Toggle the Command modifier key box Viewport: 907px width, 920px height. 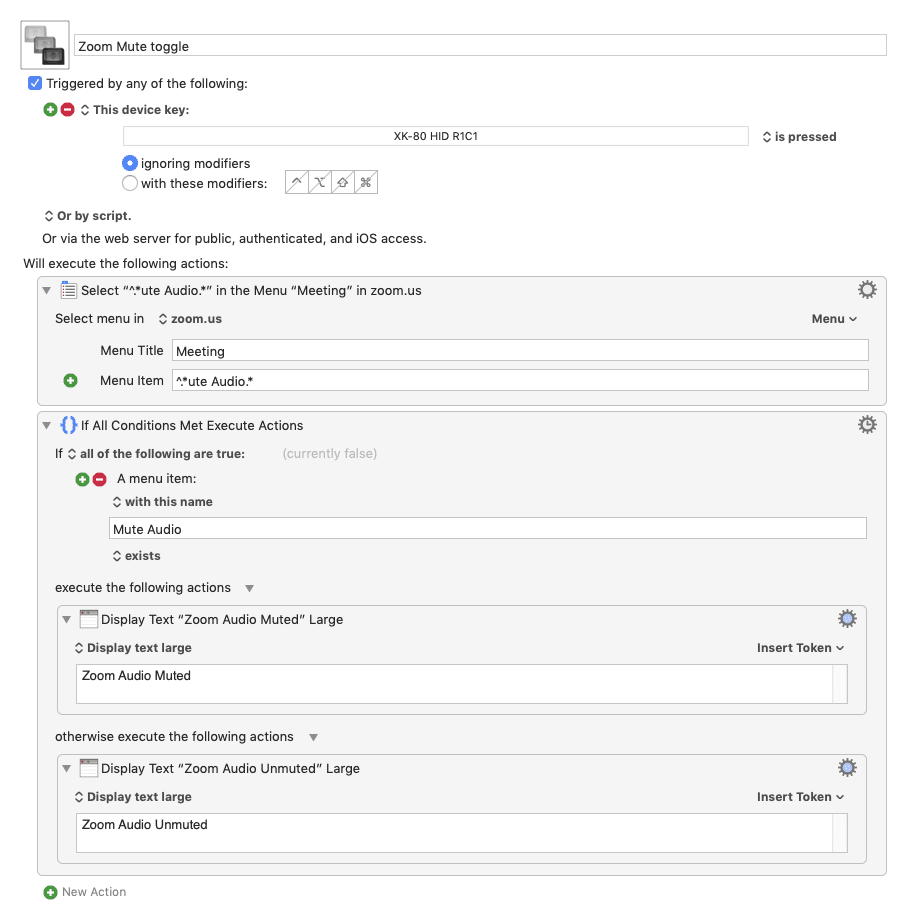coord(365,182)
